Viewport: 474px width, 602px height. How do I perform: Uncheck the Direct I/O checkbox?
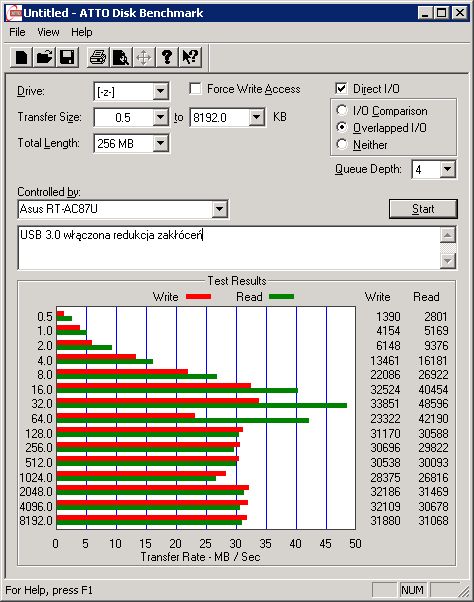point(341,89)
